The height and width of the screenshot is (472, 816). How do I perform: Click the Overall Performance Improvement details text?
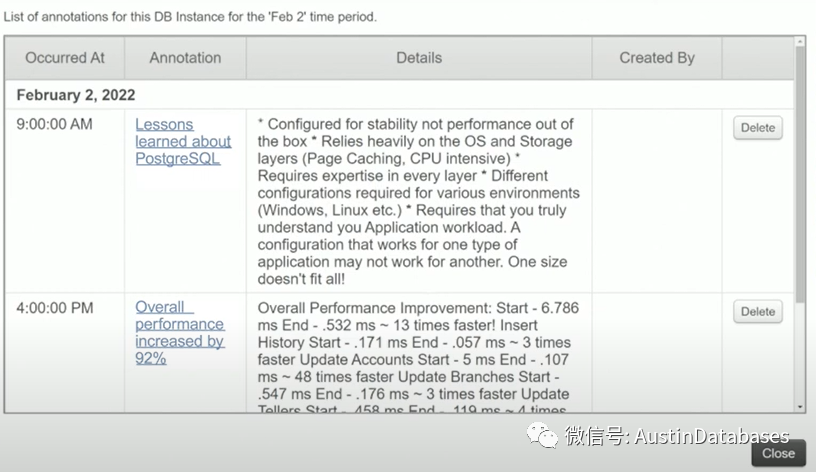[x=418, y=358]
